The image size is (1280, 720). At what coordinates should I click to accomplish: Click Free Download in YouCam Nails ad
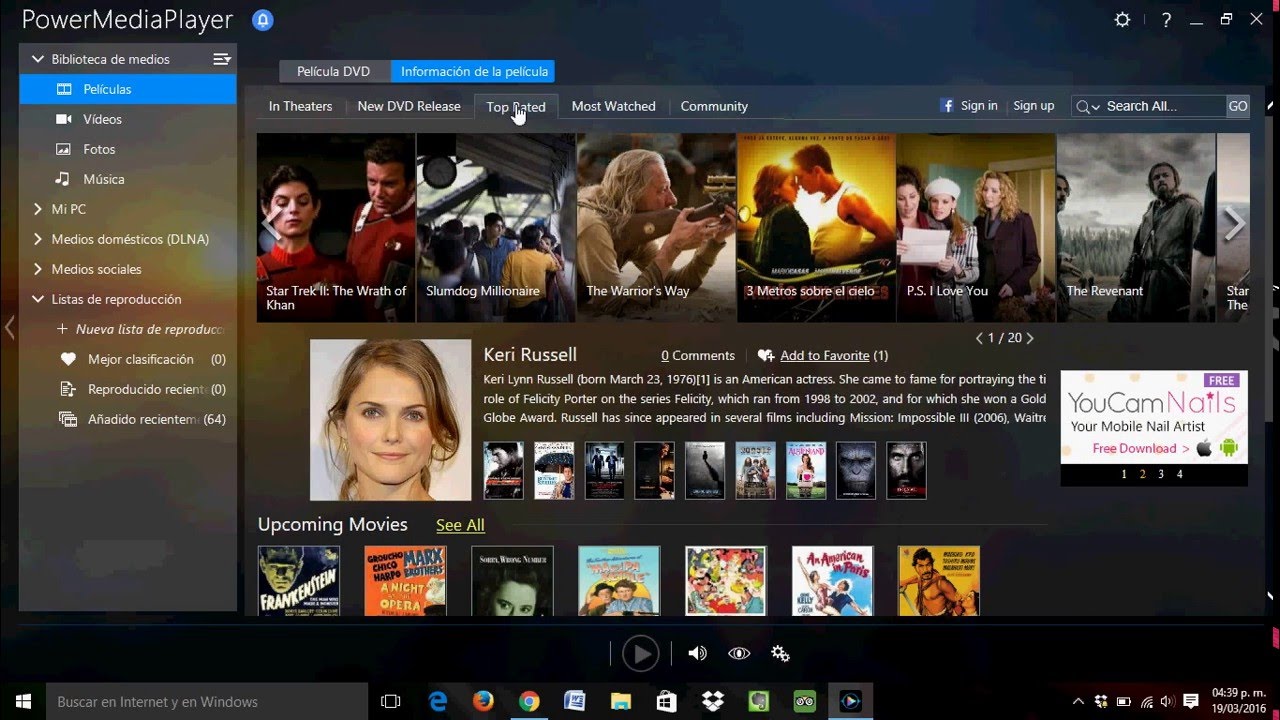coord(1141,449)
